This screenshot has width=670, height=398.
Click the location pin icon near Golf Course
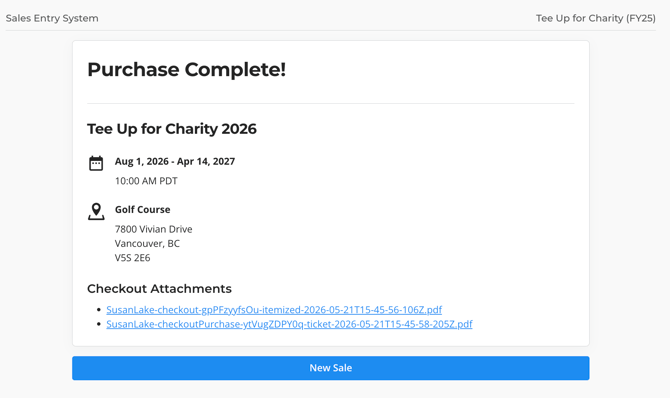point(96,212)
